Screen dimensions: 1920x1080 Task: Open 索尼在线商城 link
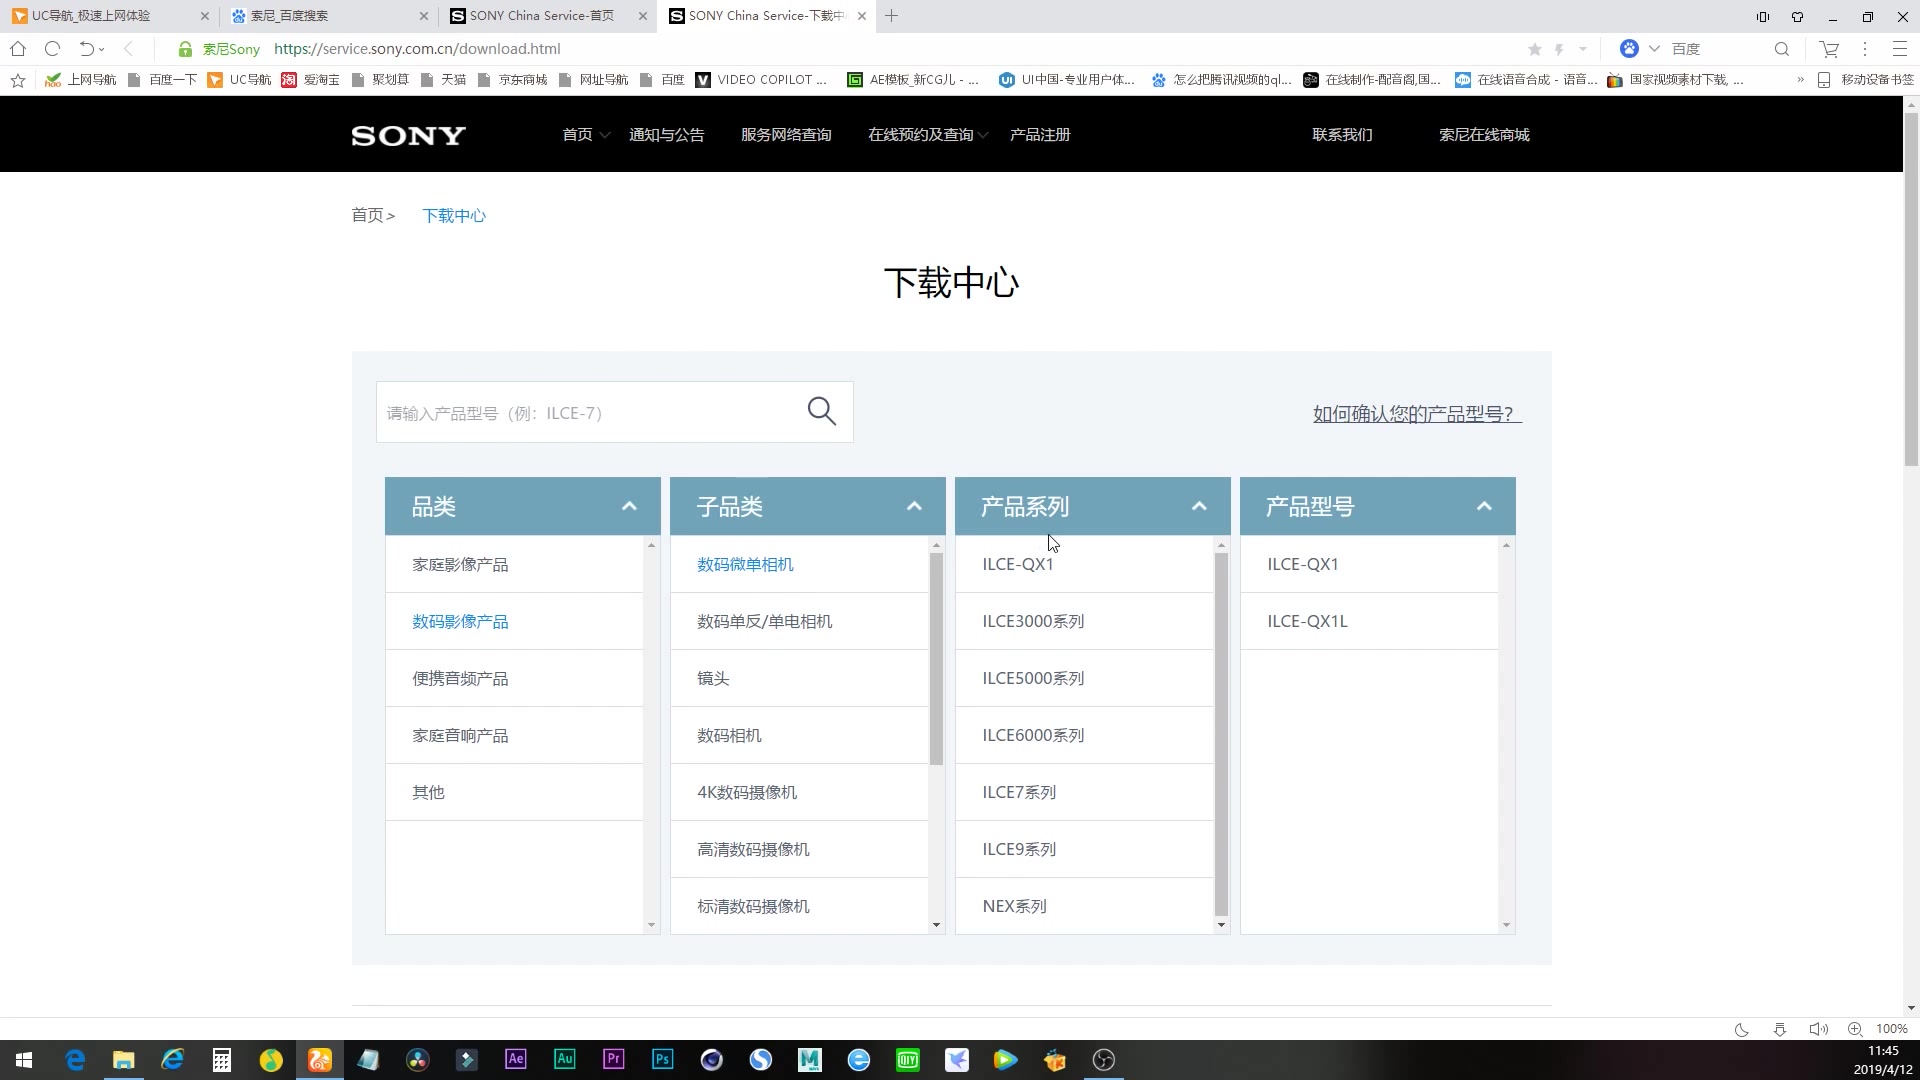click(x=1484, y=135)
